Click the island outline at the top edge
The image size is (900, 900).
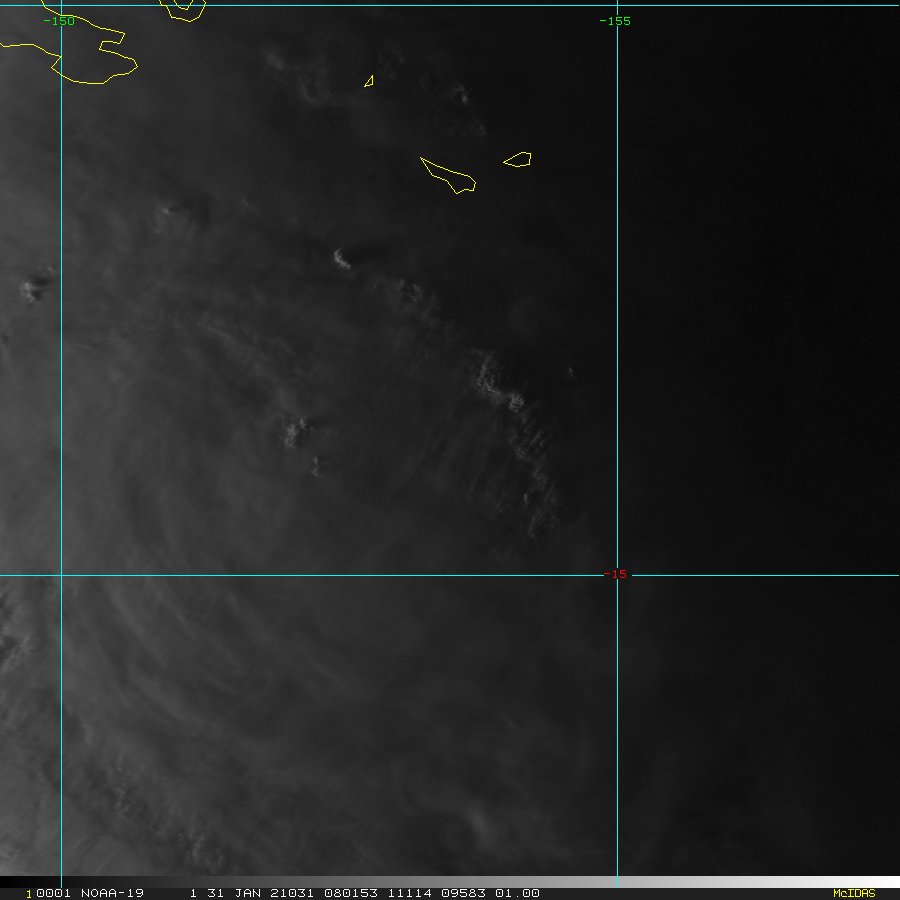click(x=183, y=8)
